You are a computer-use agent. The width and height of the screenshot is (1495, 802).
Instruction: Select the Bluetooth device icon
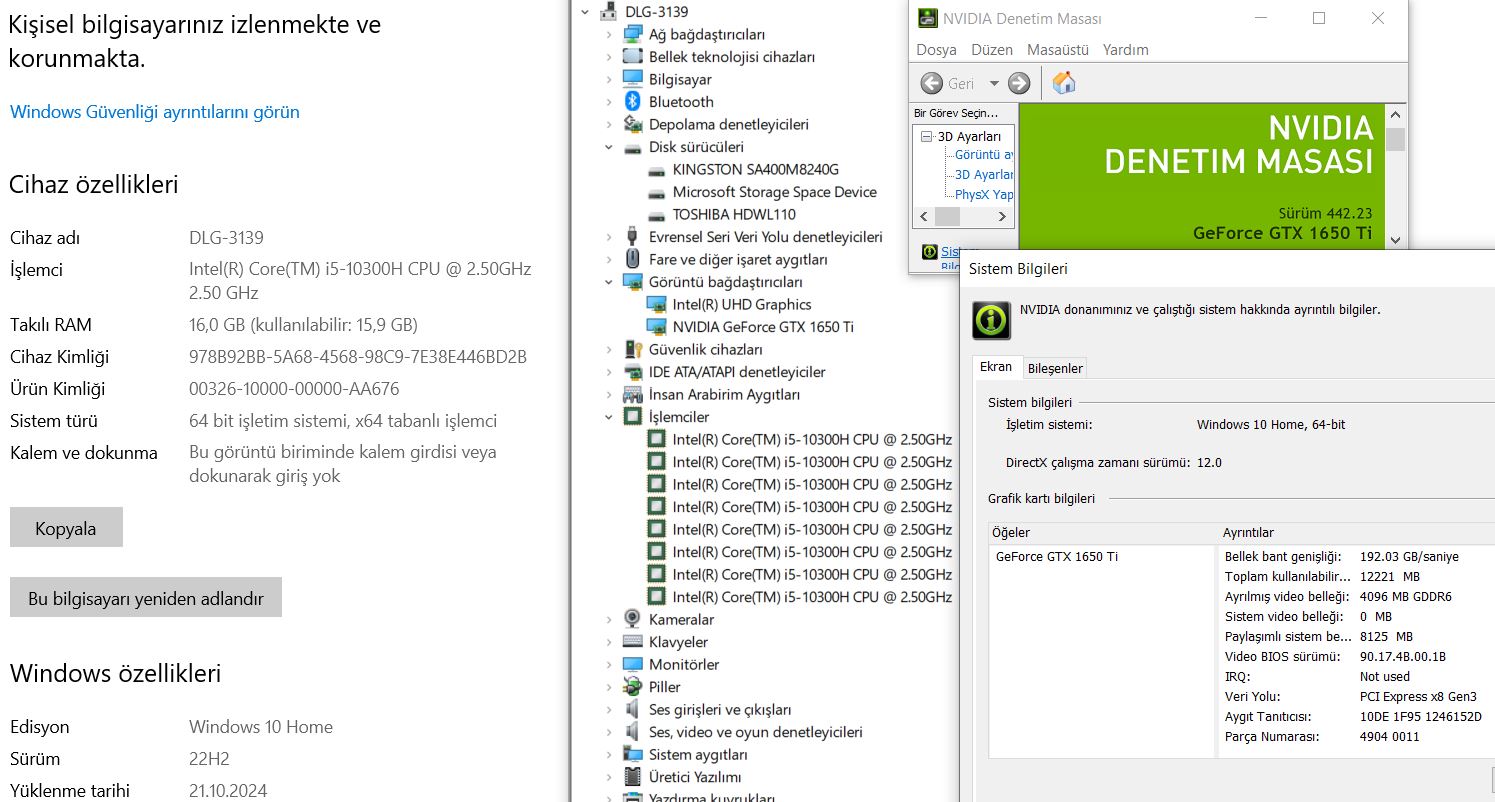pyautogui.click(x=632, y=102)
